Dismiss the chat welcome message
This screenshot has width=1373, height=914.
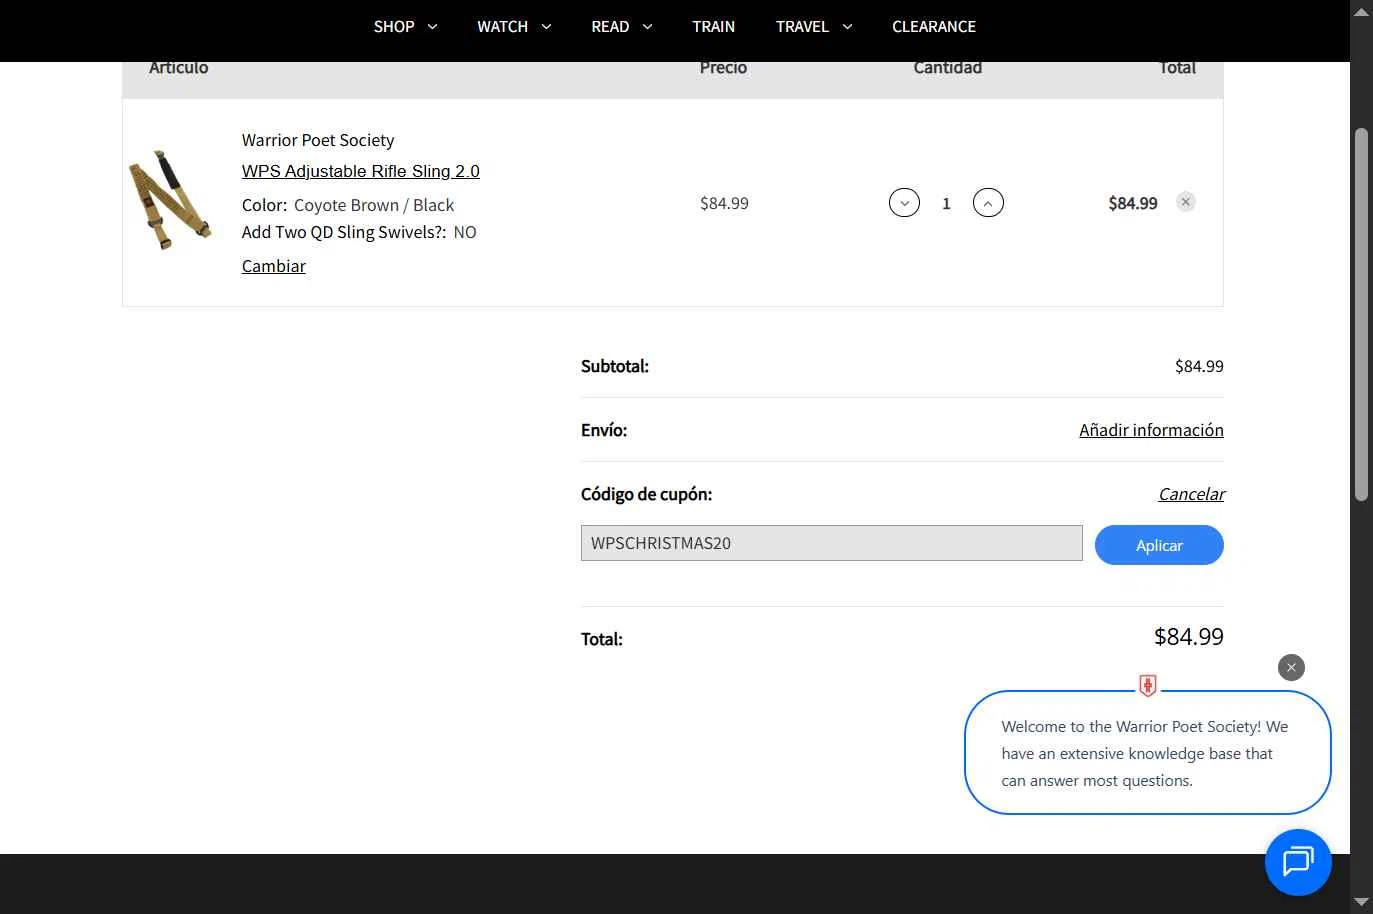1291,667
